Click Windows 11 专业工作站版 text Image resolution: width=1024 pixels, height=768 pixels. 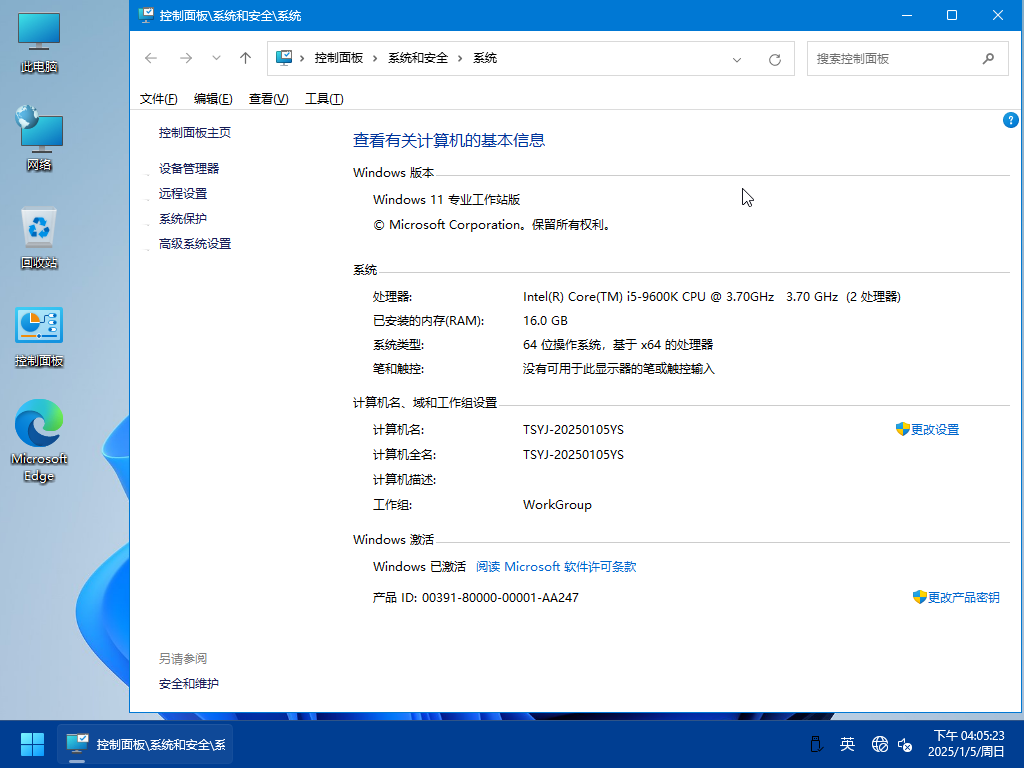pos(447,199)
